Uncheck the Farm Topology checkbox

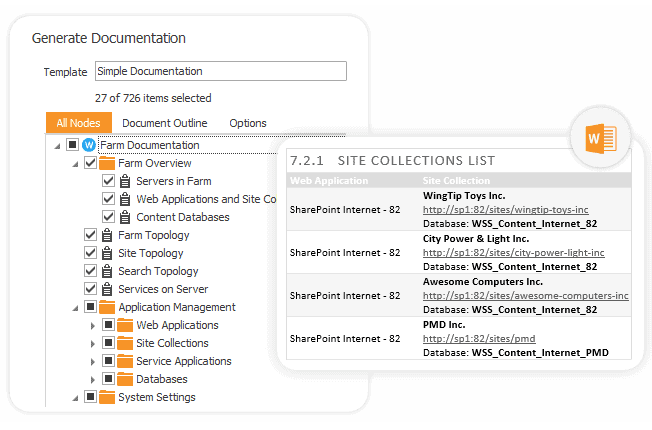point(91,236)
